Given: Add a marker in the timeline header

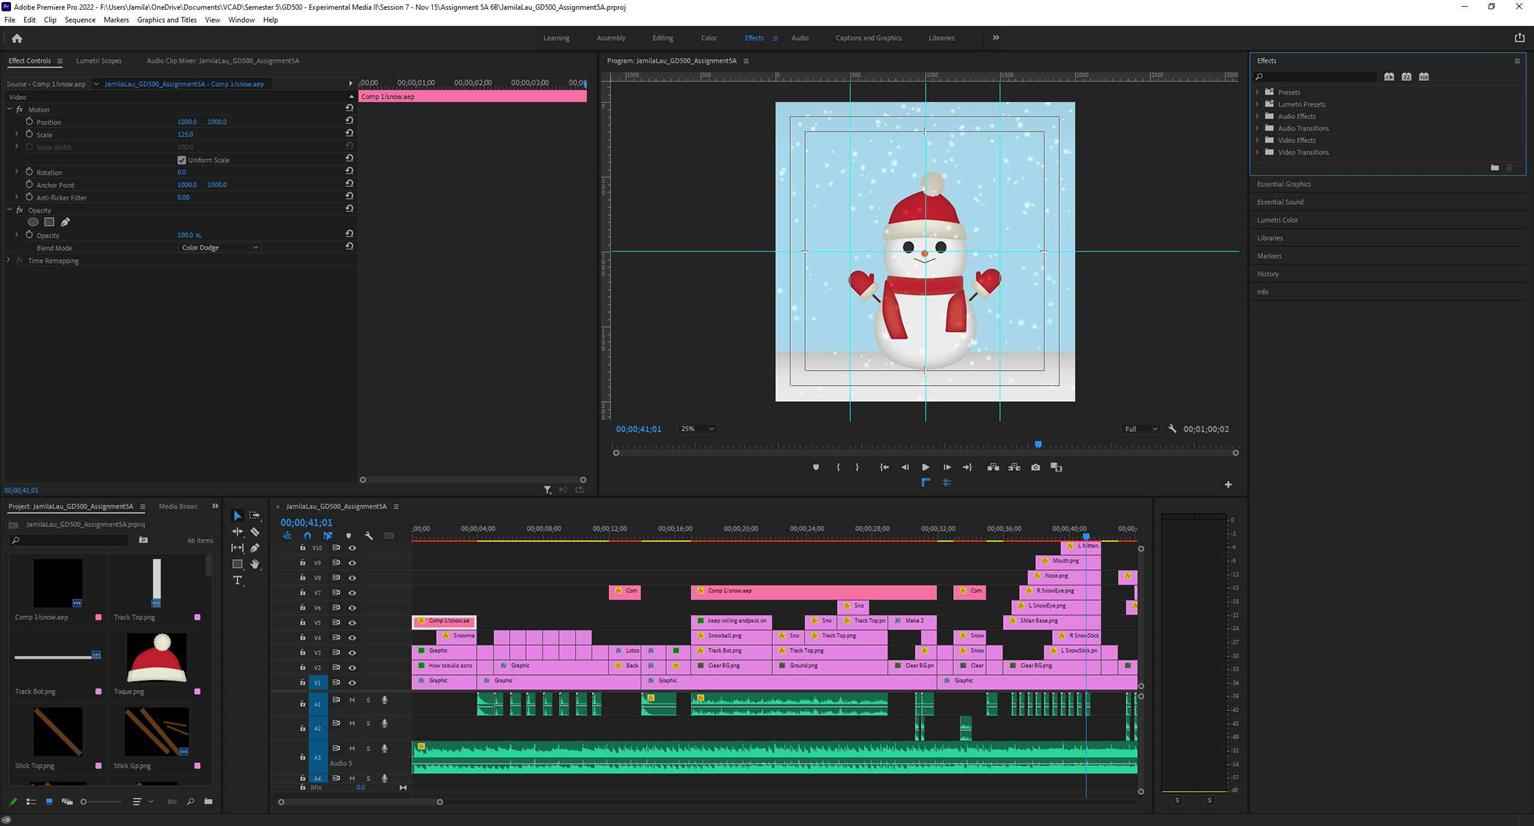Looking at the screenshot, I should click(348, 536).
